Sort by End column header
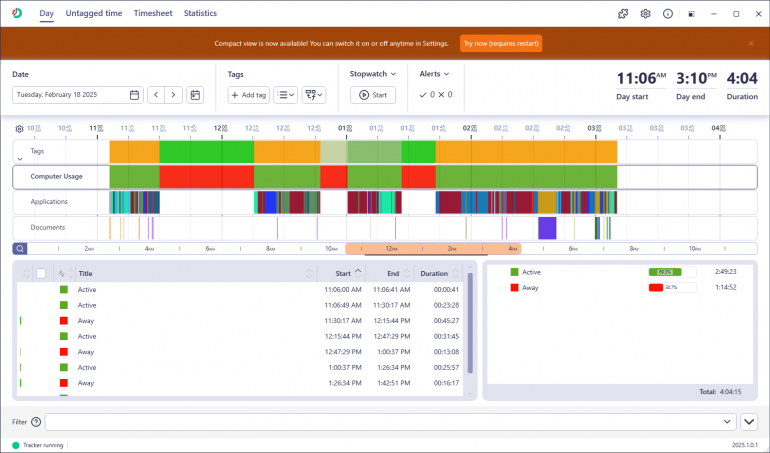 [393, 273]
